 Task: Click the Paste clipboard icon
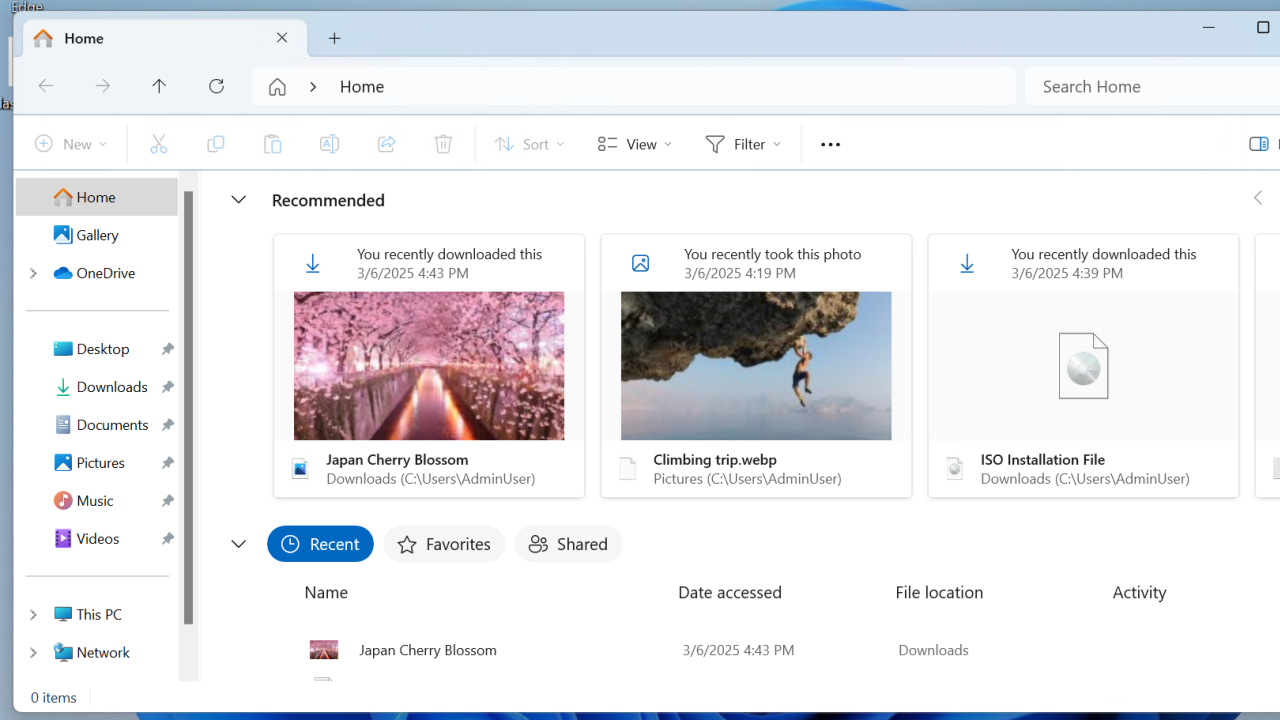pyautogui.click(x=272, y=144)
